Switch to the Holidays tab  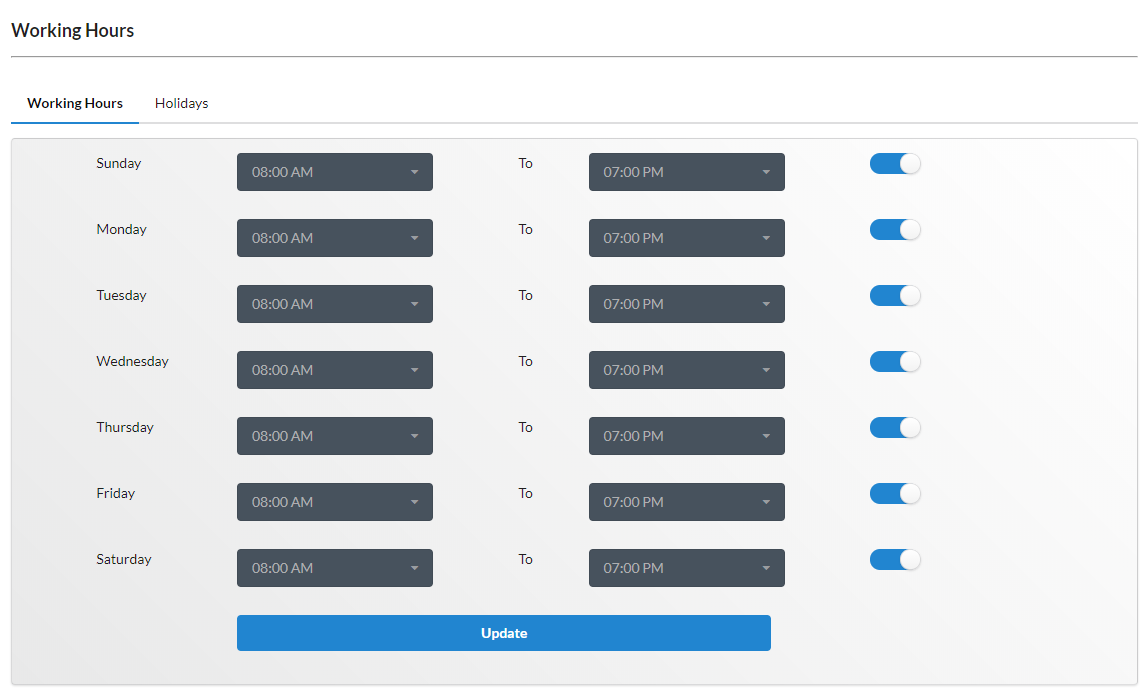point(181,103)
